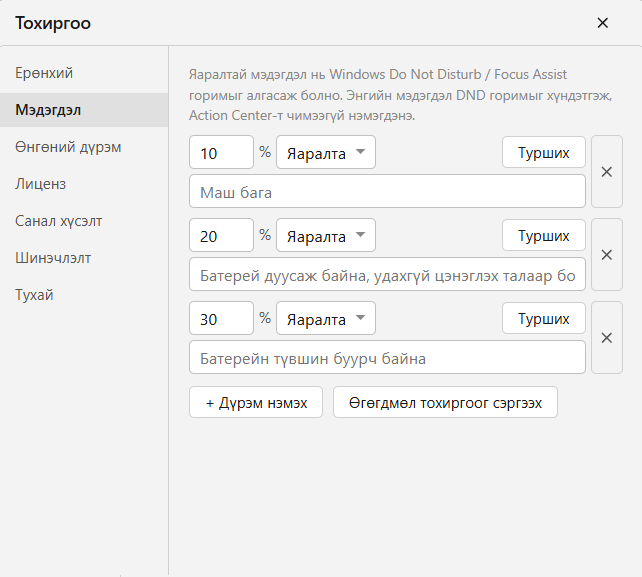The image size is (642, 577).
Task: Open Яаралта dropdown for 10% rule
Action: pos(326,152)
